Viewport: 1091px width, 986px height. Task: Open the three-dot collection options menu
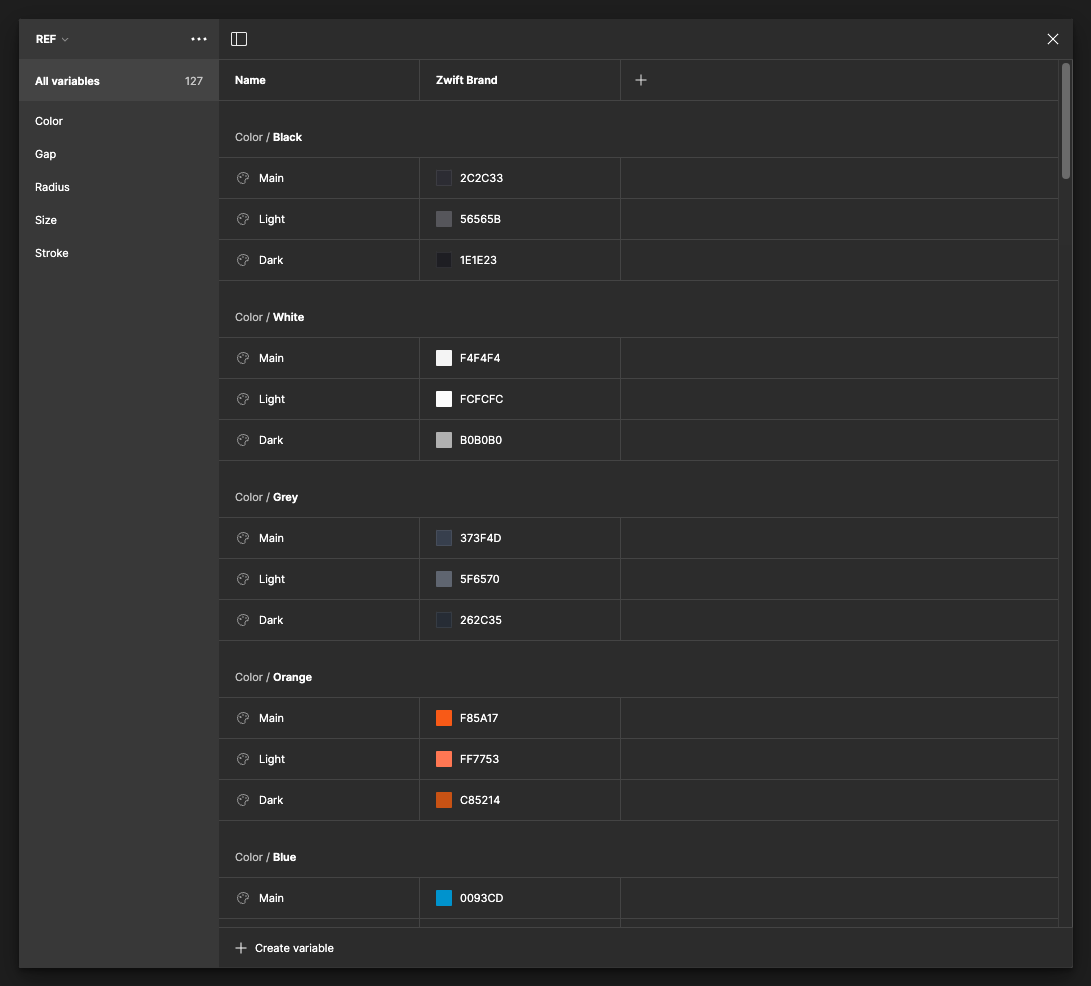point(199,39)
